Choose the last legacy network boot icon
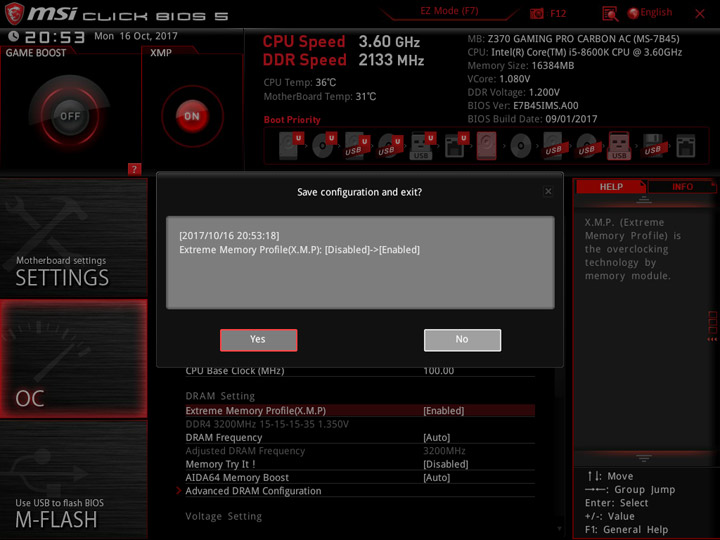The width and height of the screenshot is (720, 540). coord(686,146)
